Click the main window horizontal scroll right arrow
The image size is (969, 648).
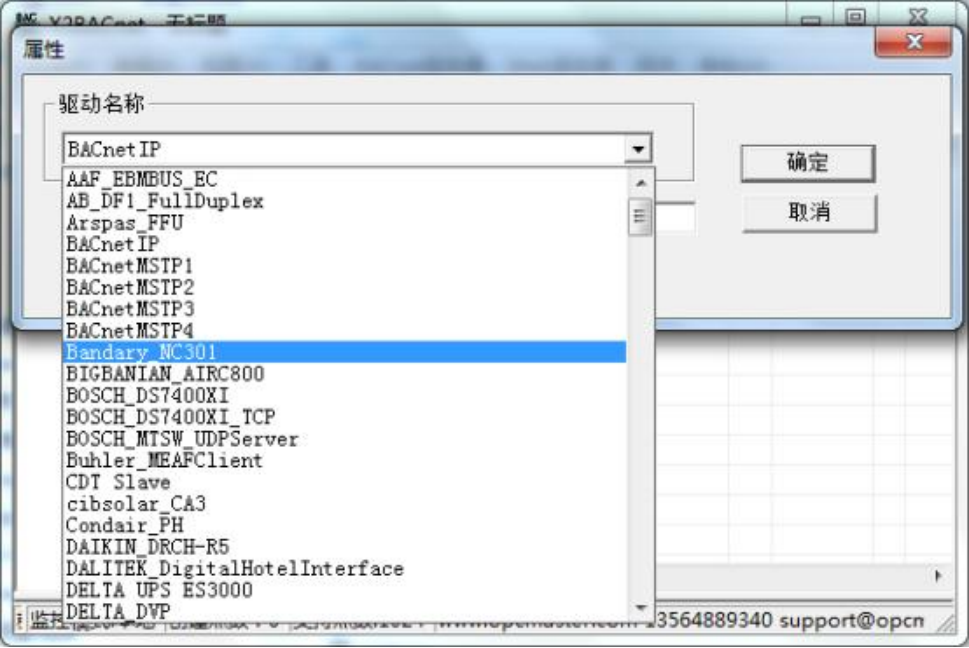pos(938,576)
